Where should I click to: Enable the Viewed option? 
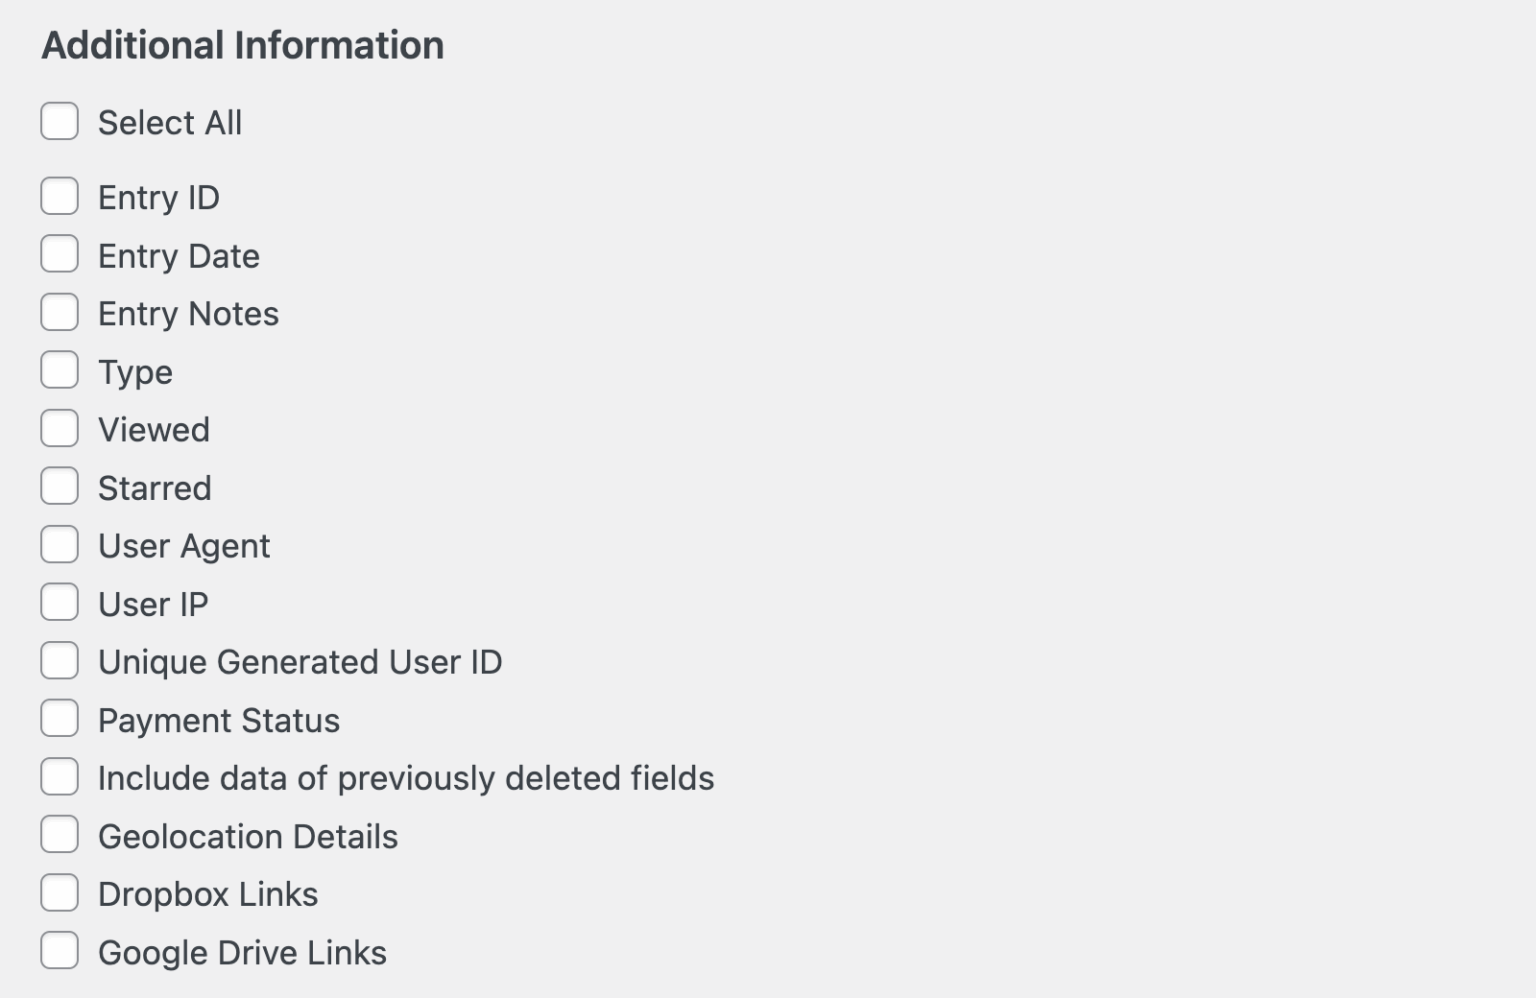[59, 428]
